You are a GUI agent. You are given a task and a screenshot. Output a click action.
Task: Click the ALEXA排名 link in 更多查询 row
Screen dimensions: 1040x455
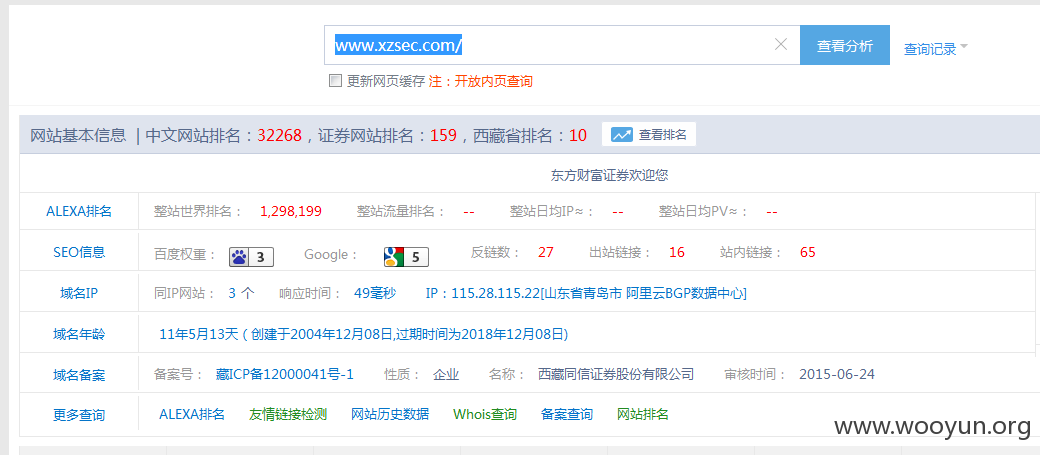[192, 415]
